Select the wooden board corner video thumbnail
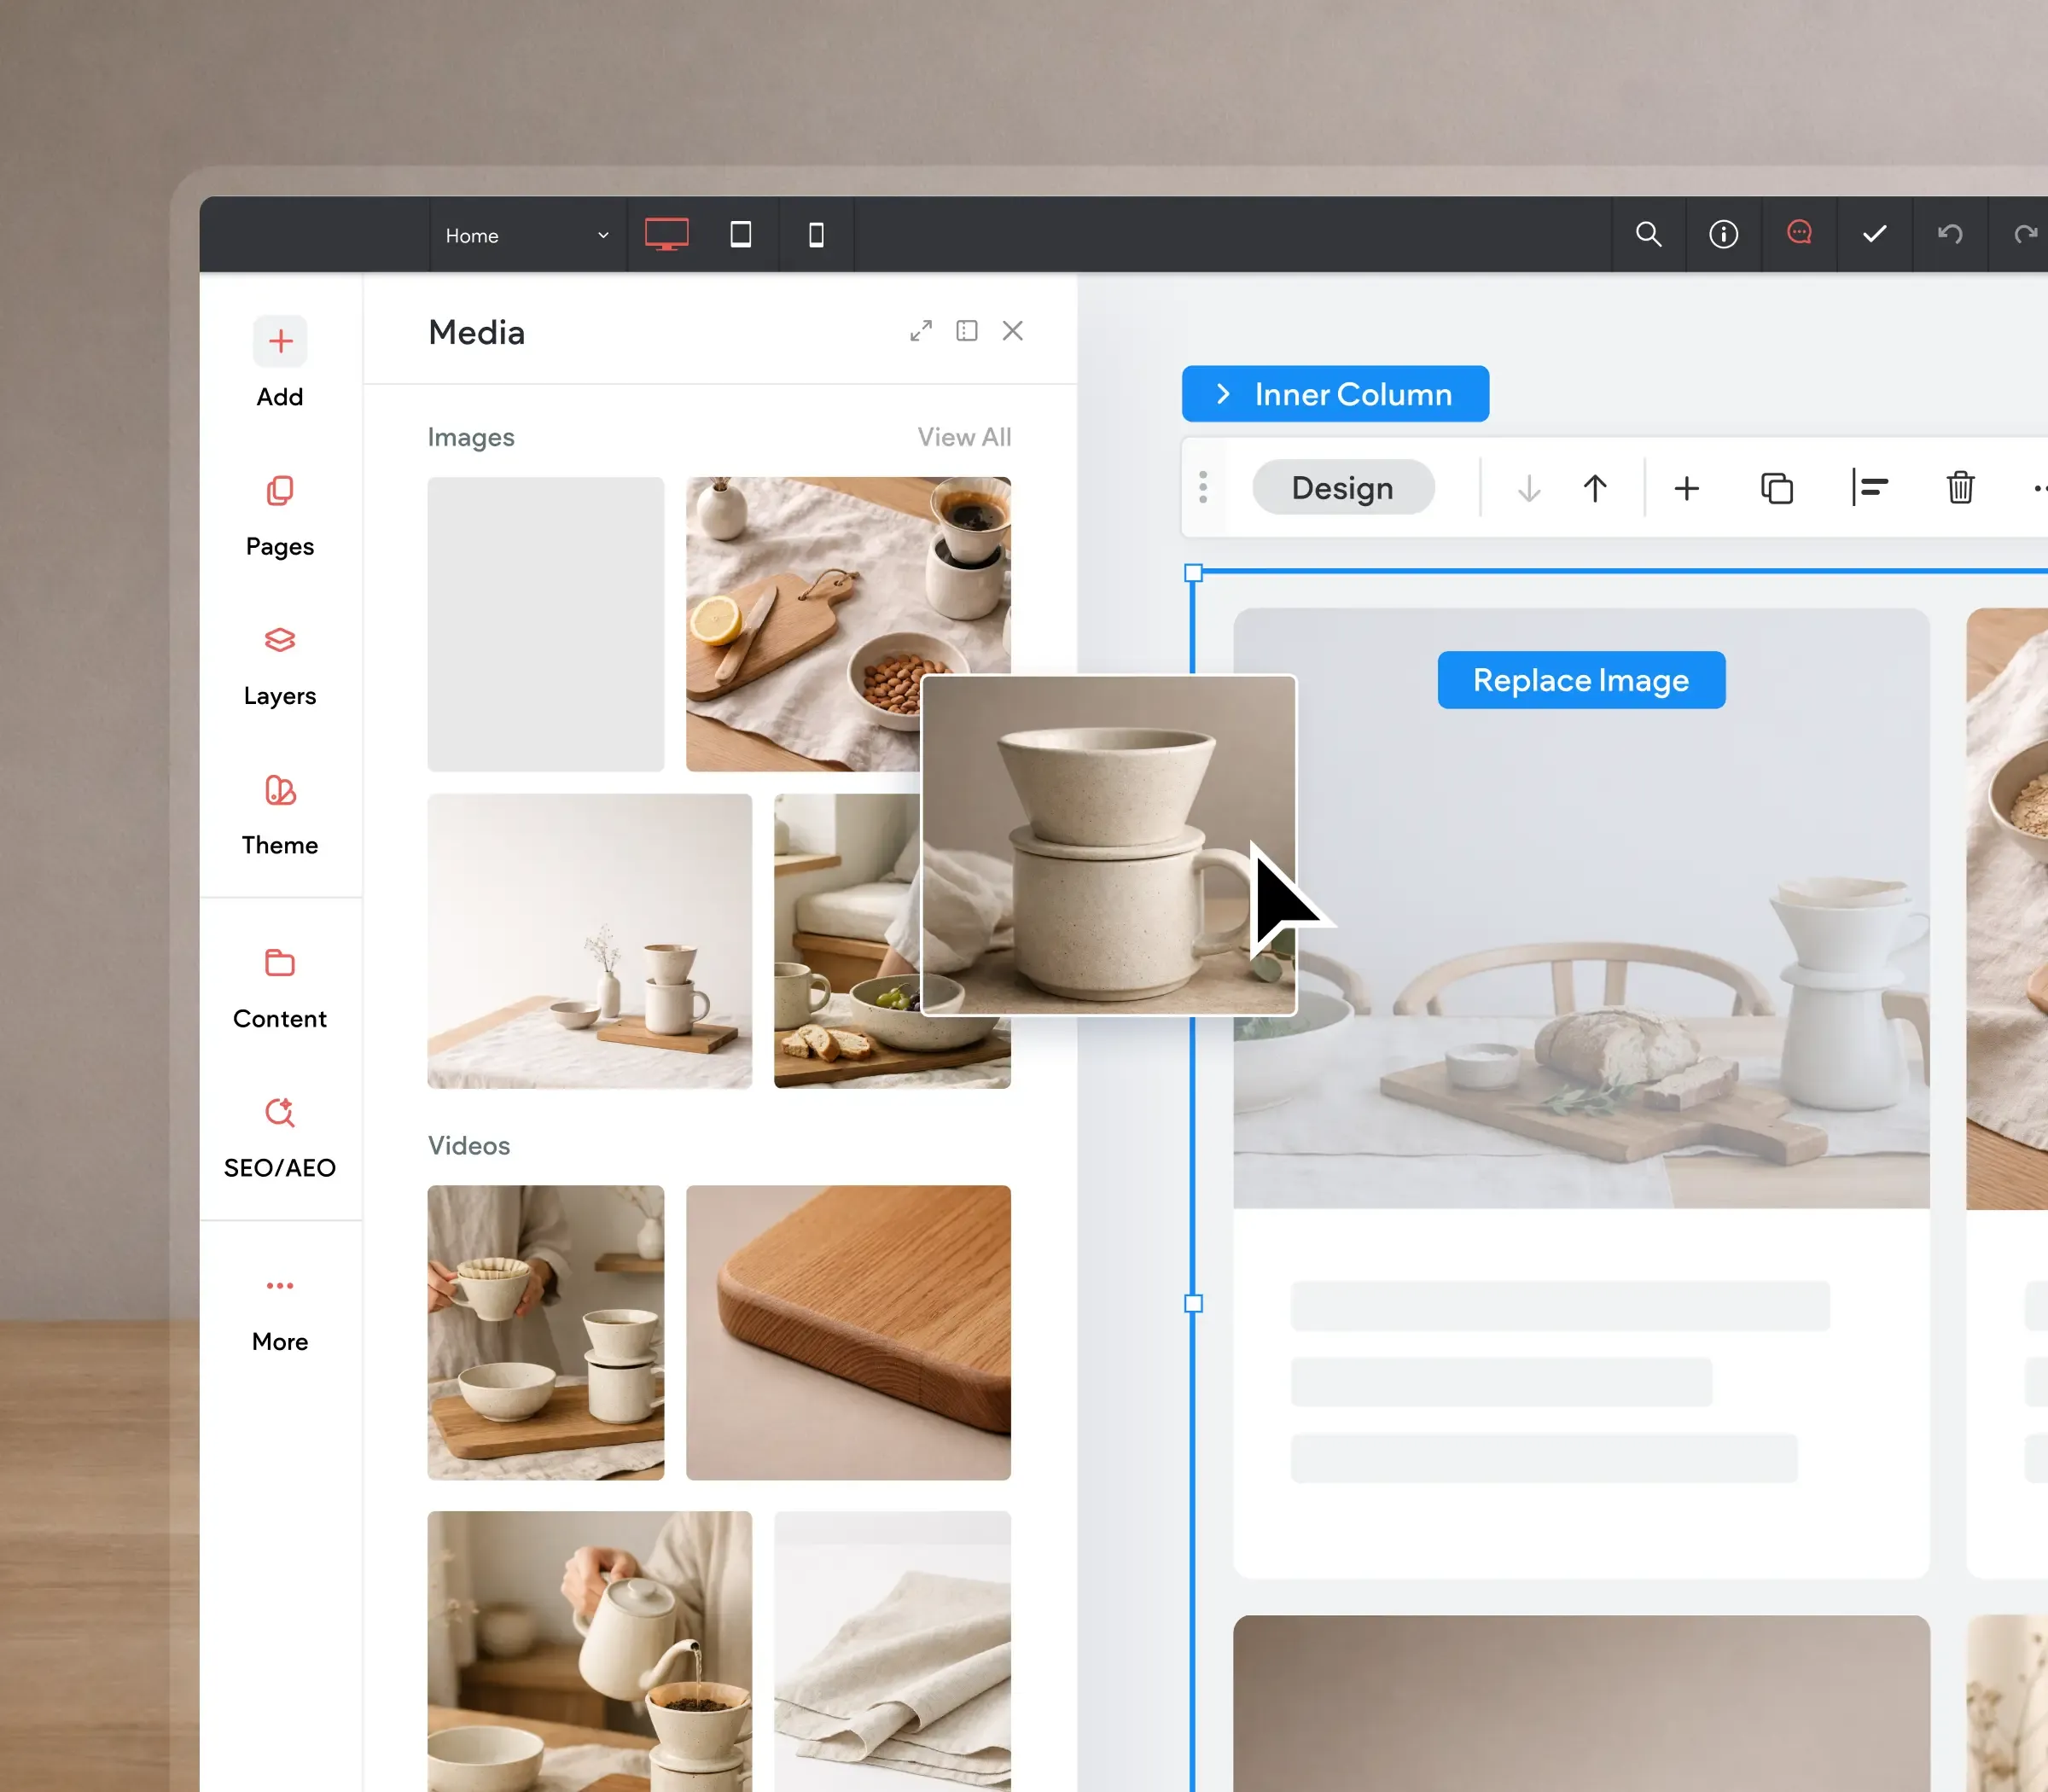This screenshot has width=2048, height=1792. (x=848, y=1332)
